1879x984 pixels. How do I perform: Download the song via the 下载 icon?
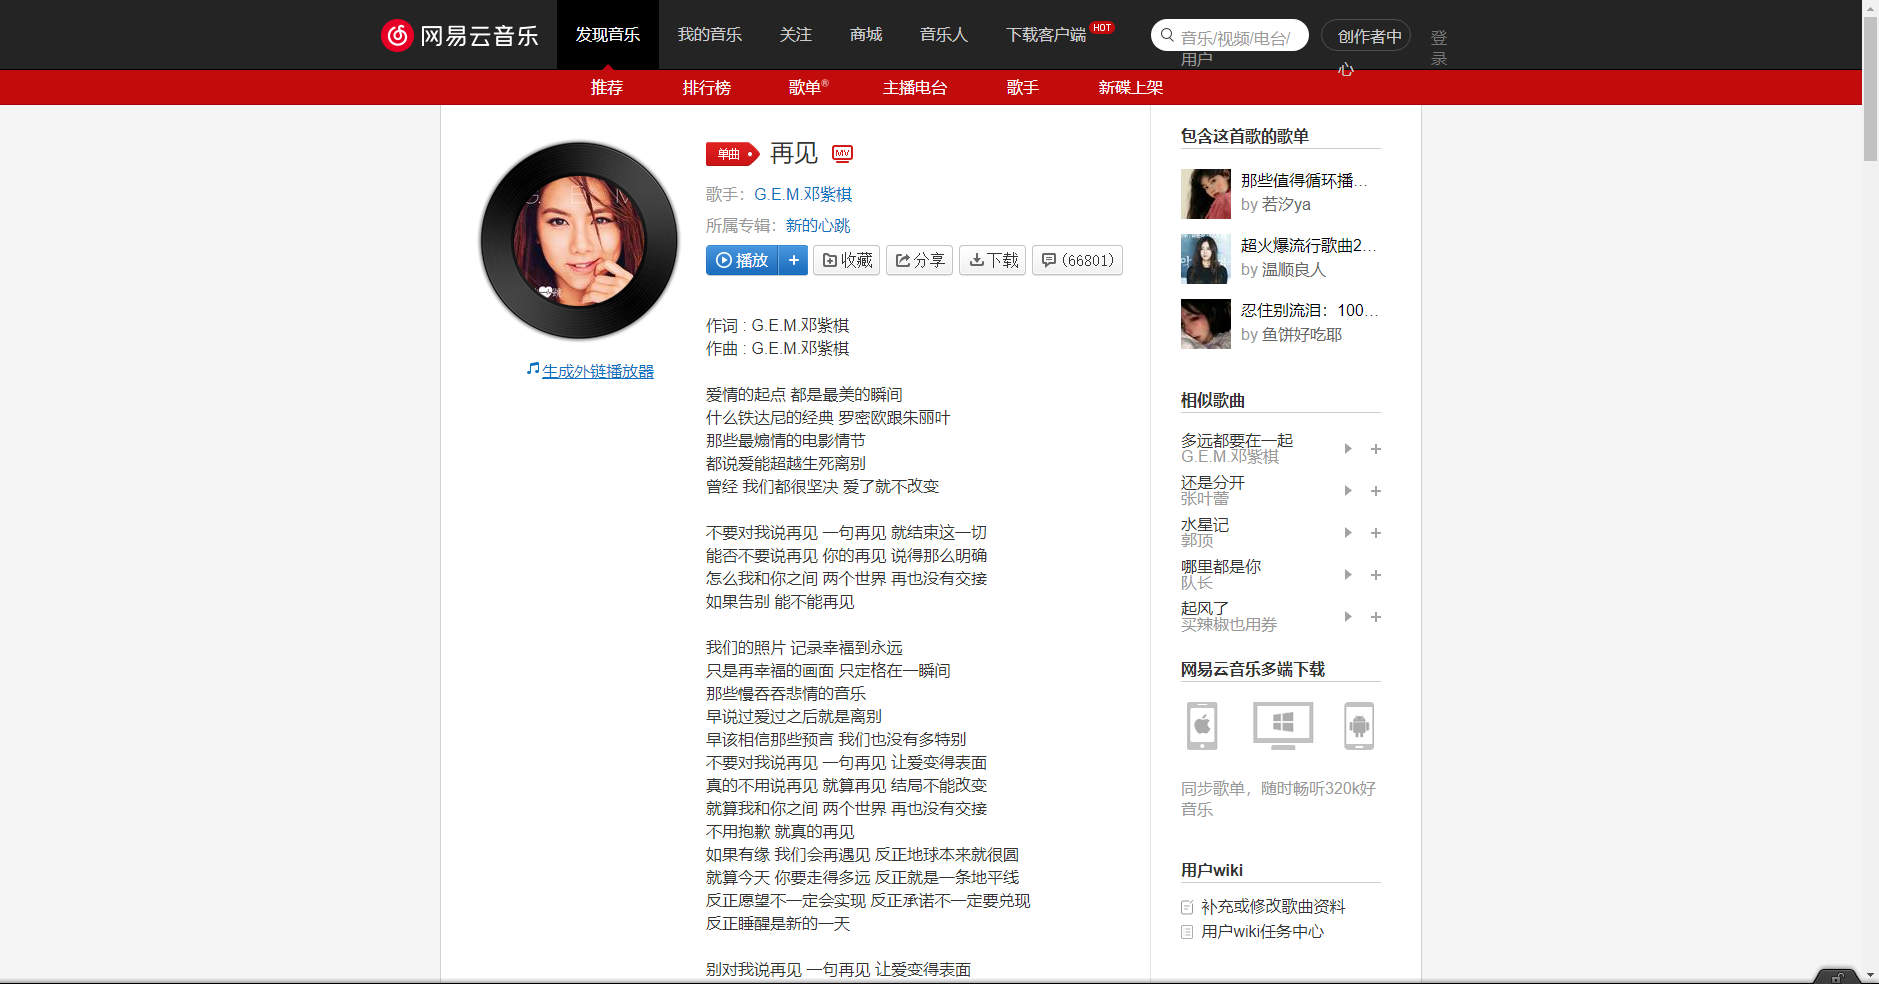(x=992, y=260)
